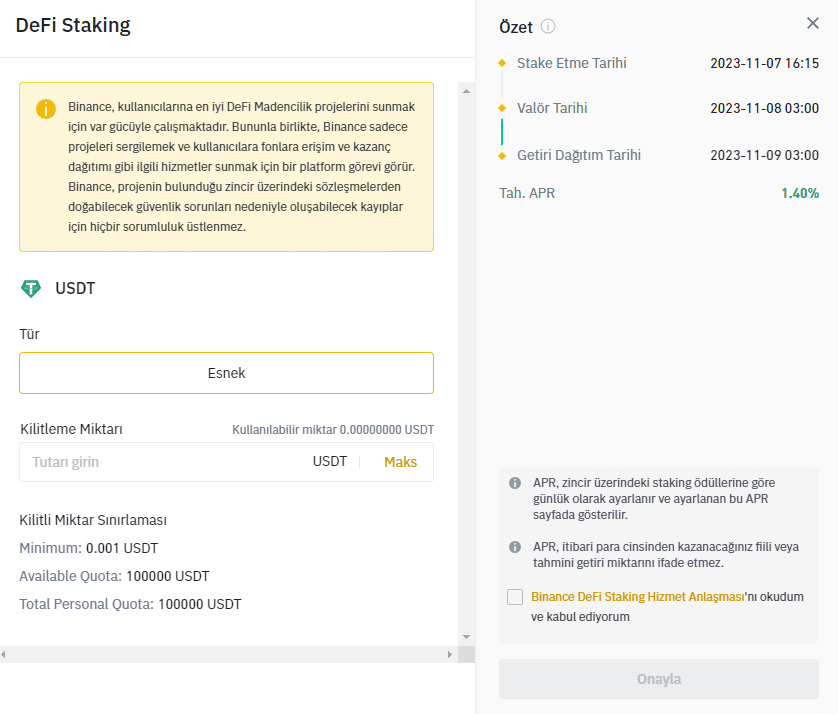Click the info icon beside APR itibari note

pos(515,547)
